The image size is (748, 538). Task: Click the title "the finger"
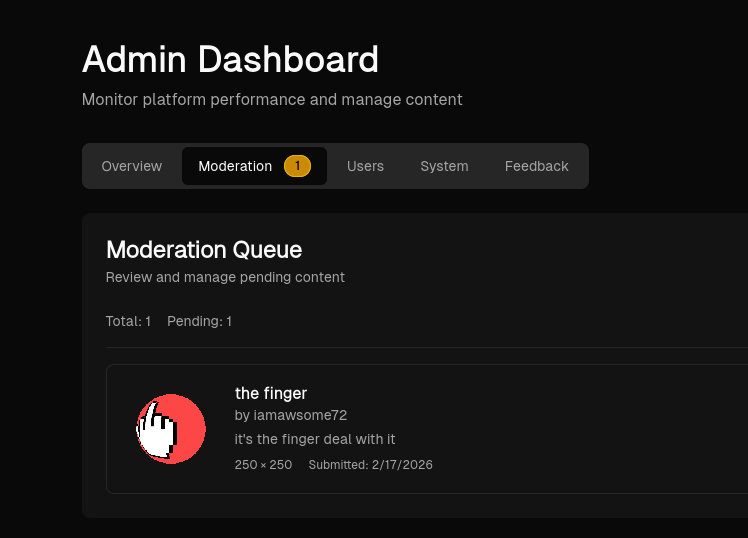pos(271,393)
